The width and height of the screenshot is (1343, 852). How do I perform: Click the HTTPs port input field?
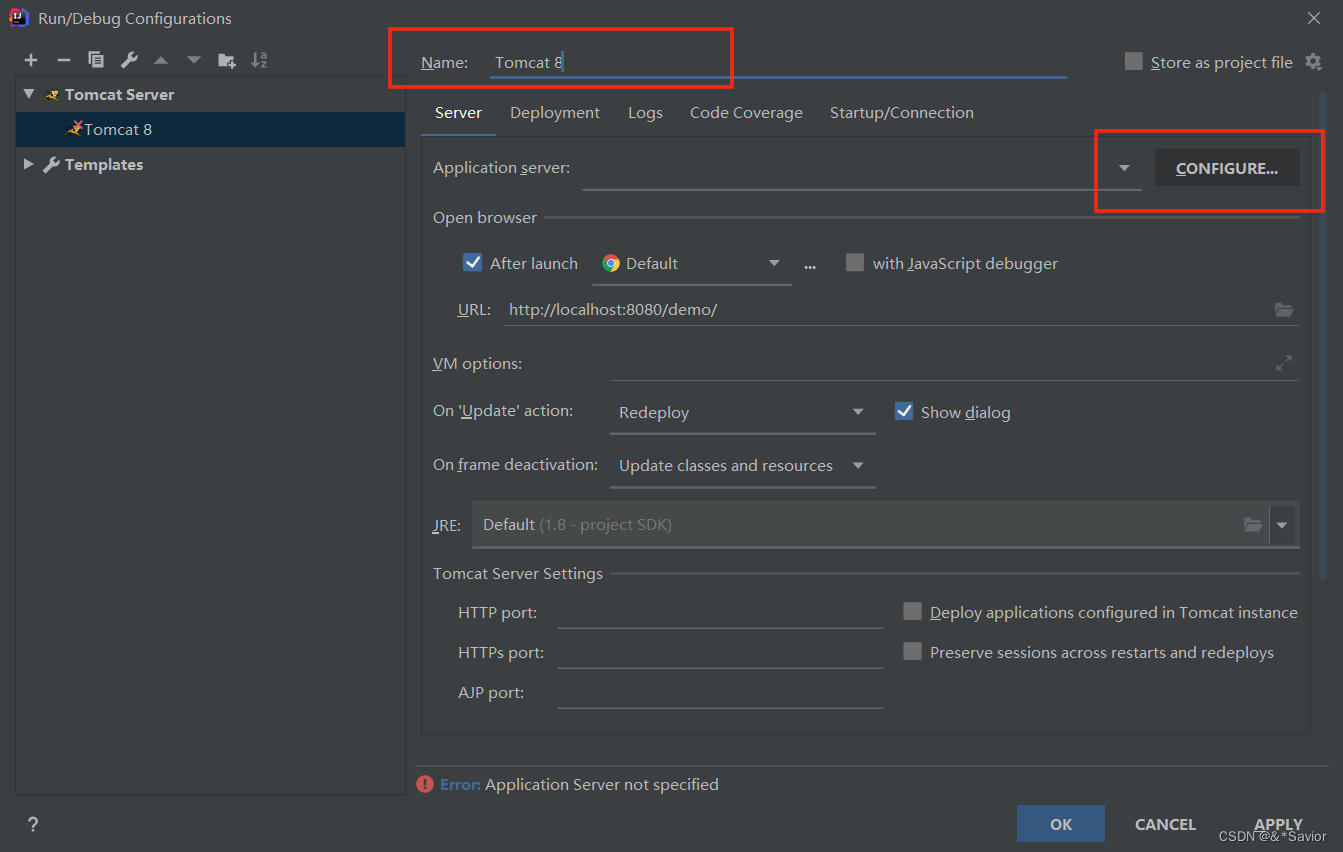(x=720, y=652)
